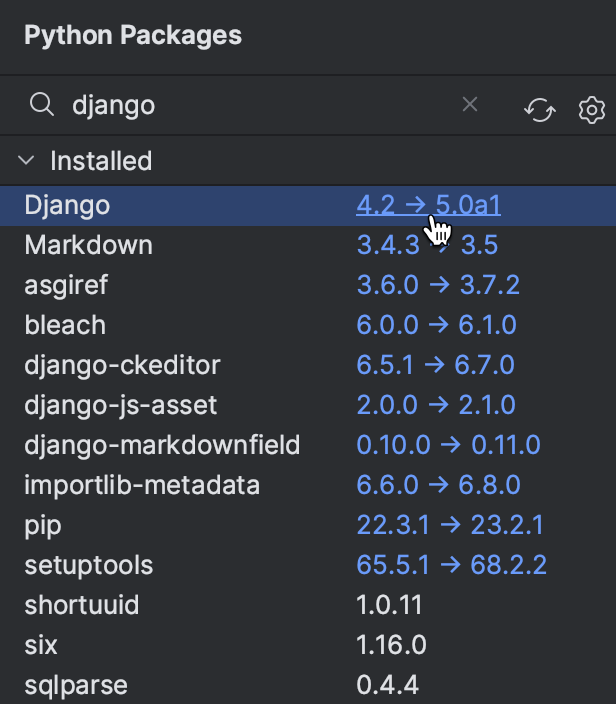
Task: Upgrade Django from 4.2 to 5.0a1
Action: point(428,206)
